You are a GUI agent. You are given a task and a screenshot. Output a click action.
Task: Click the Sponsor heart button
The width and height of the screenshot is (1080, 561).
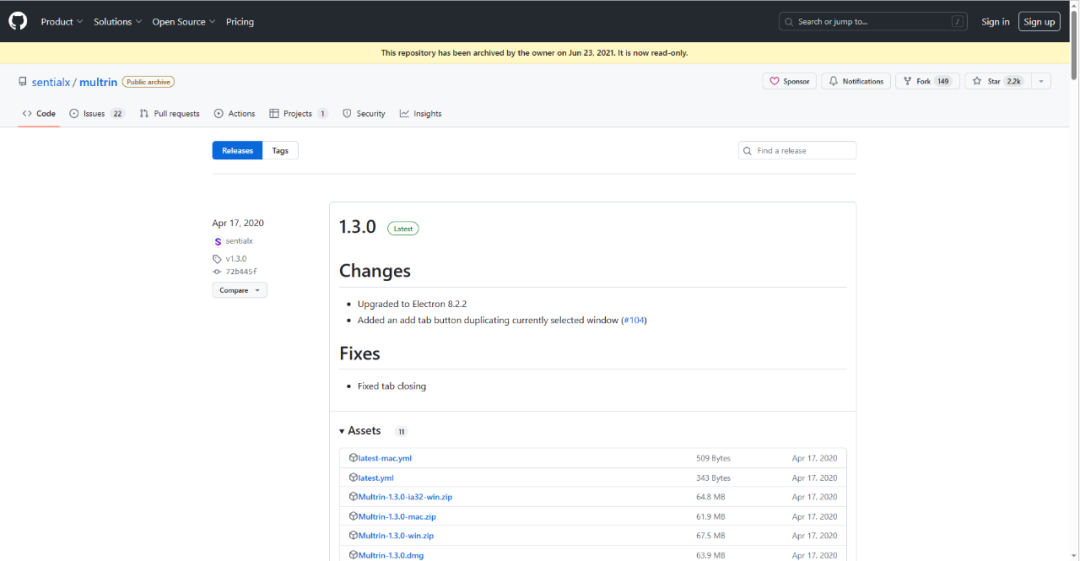coord(789,81)
